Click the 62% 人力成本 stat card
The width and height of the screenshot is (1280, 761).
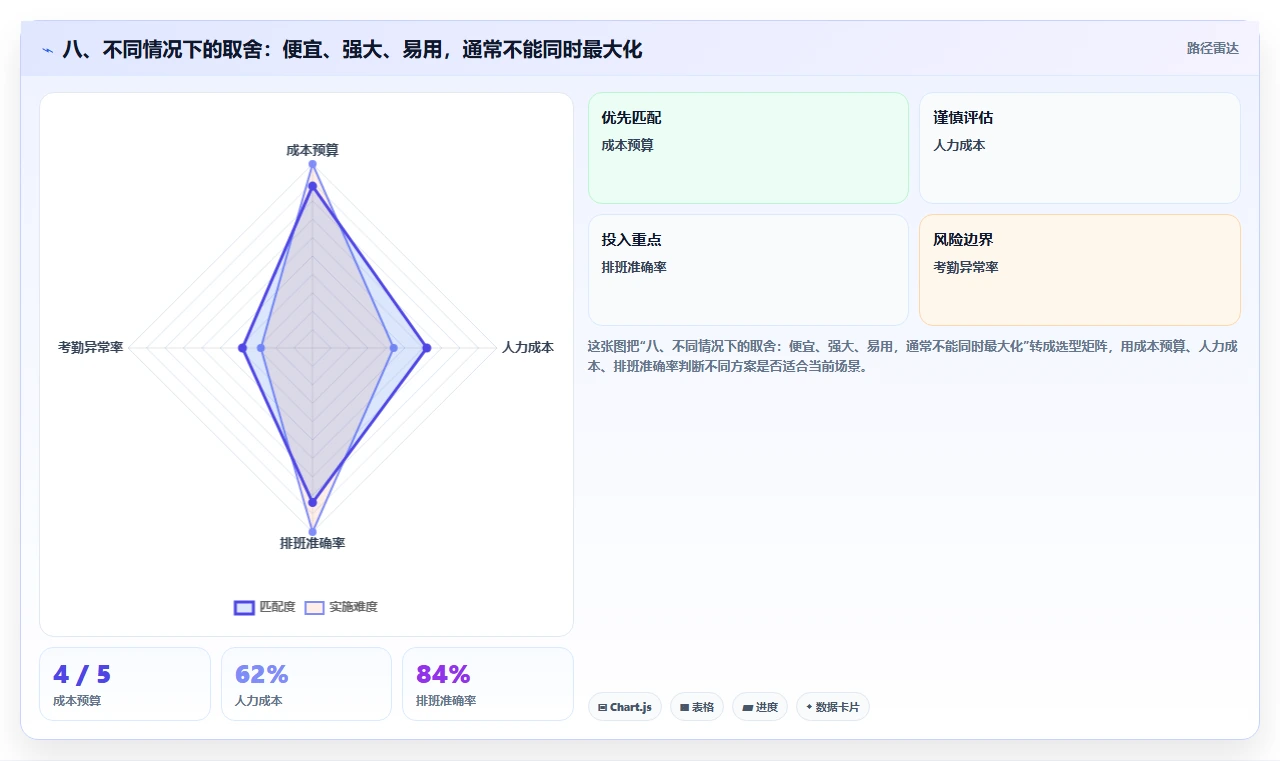pyautogui.click(x=306, y=684)
